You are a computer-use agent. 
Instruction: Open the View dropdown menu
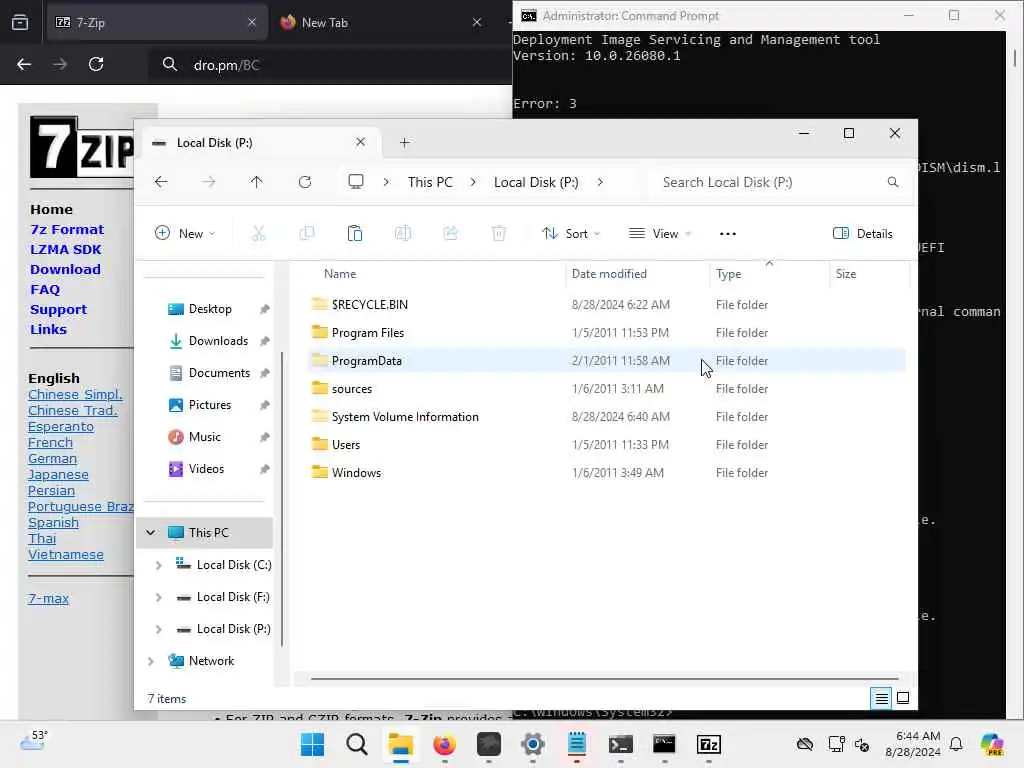pos(660,233)
